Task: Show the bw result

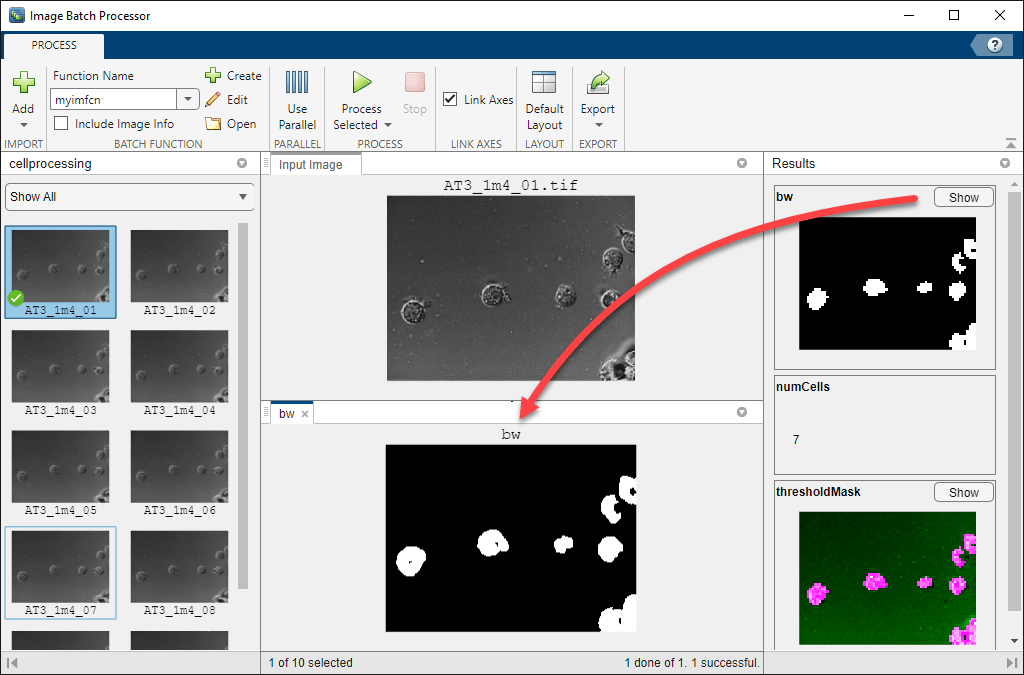Action: 963,198
